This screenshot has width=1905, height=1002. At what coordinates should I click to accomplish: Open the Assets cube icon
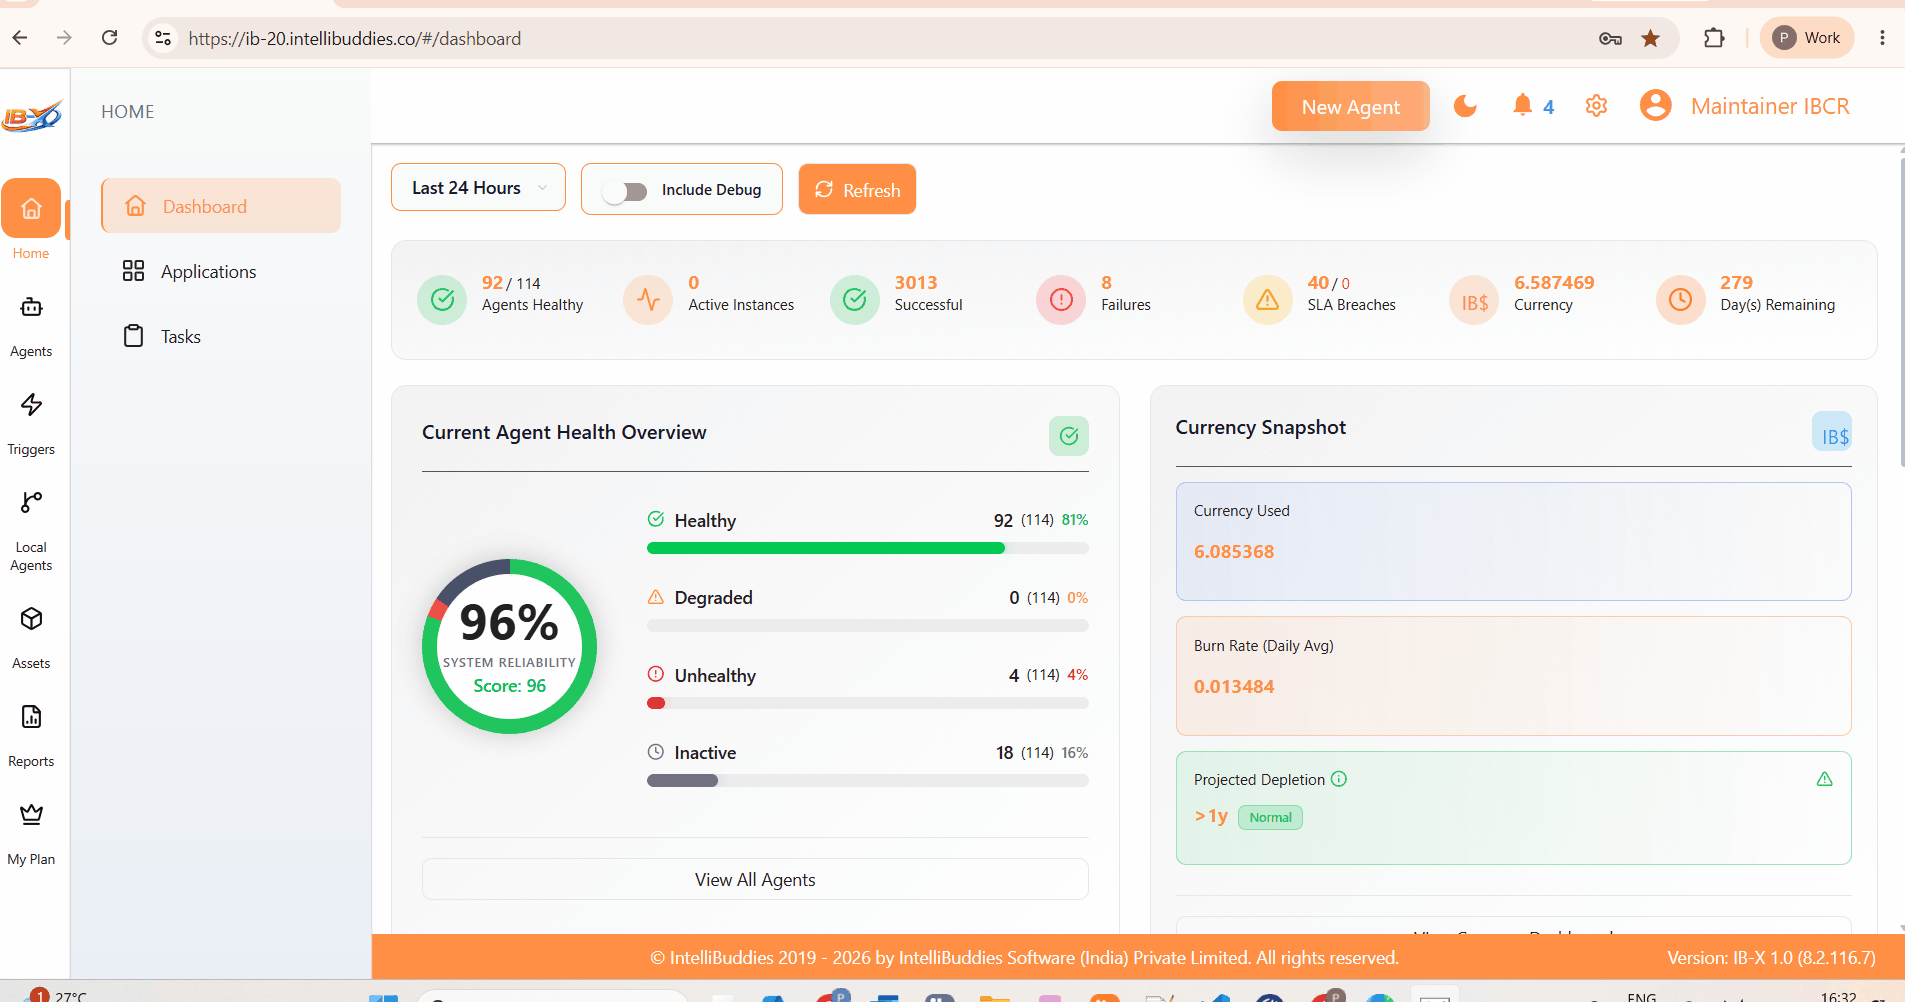coord(31,619)
